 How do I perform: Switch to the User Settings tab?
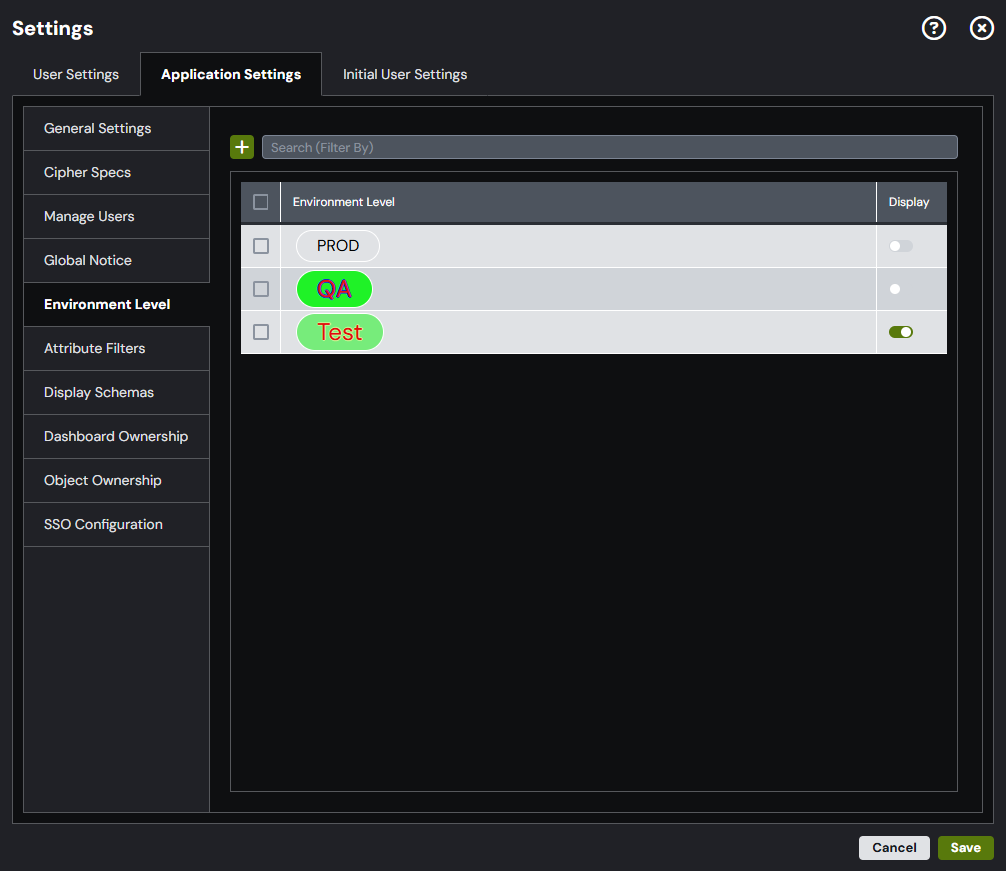pyautogui.click(x=76, y=74)
